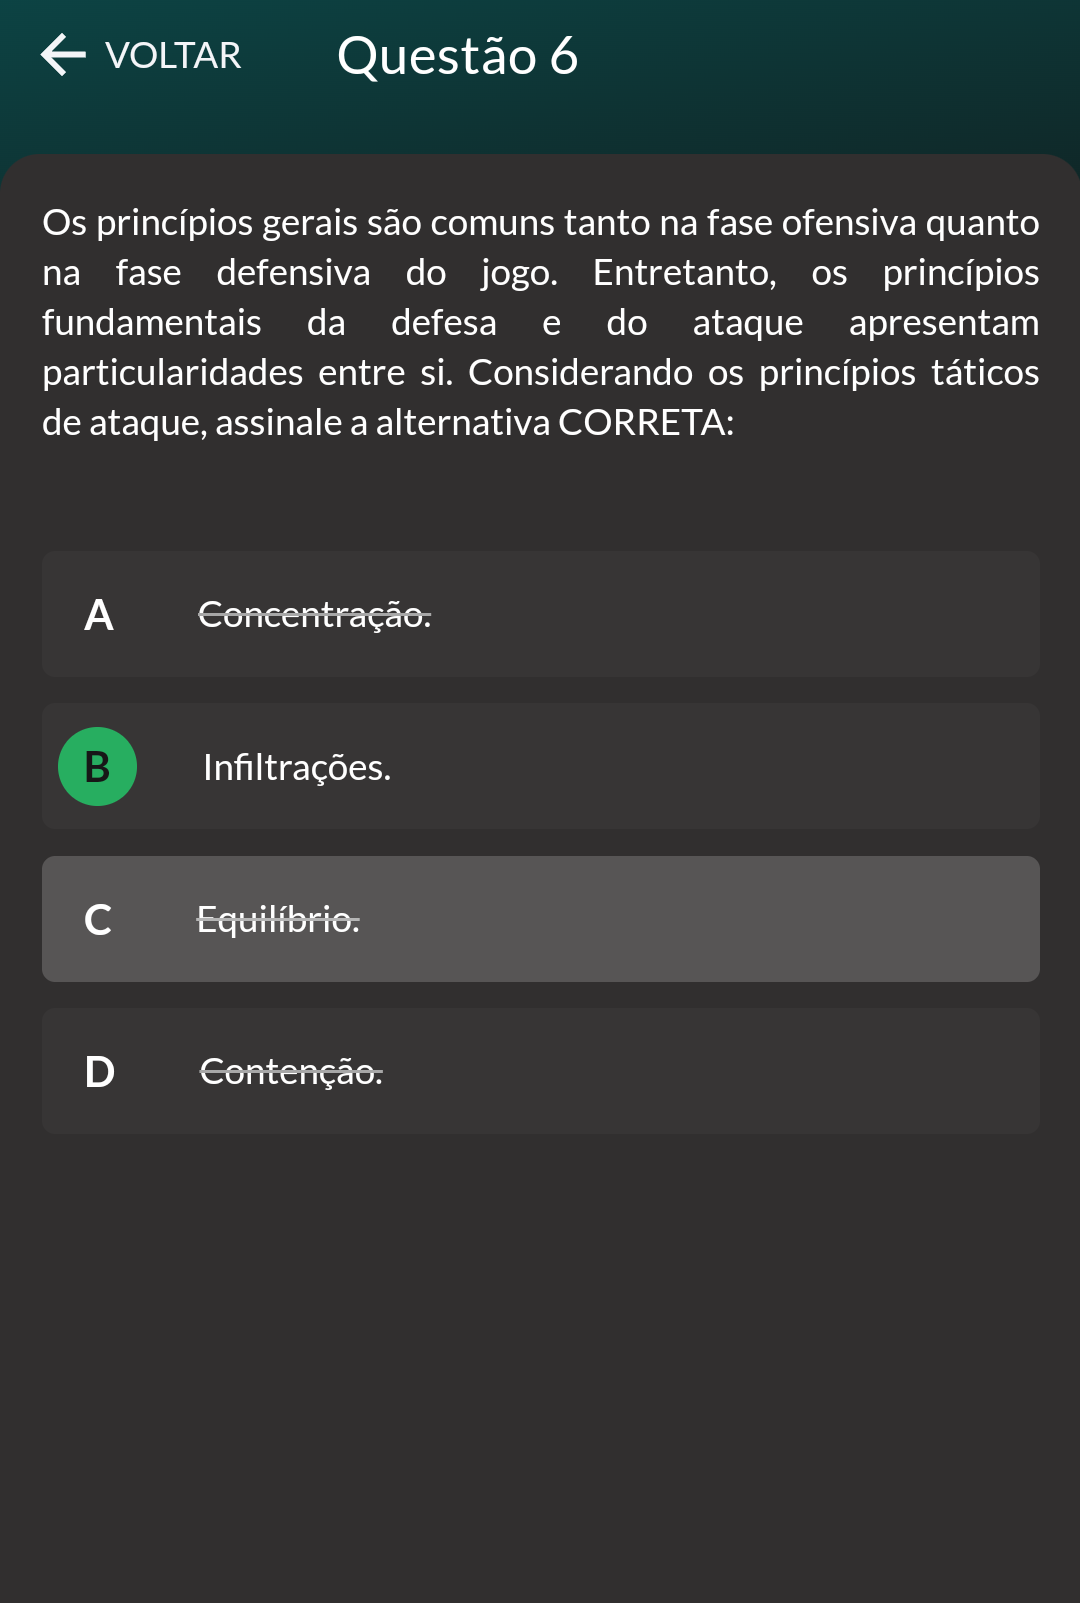Screen dimensions: 1080x1603
Task: Click the word CORRETA in the question
Action: [x=642, y=423]
